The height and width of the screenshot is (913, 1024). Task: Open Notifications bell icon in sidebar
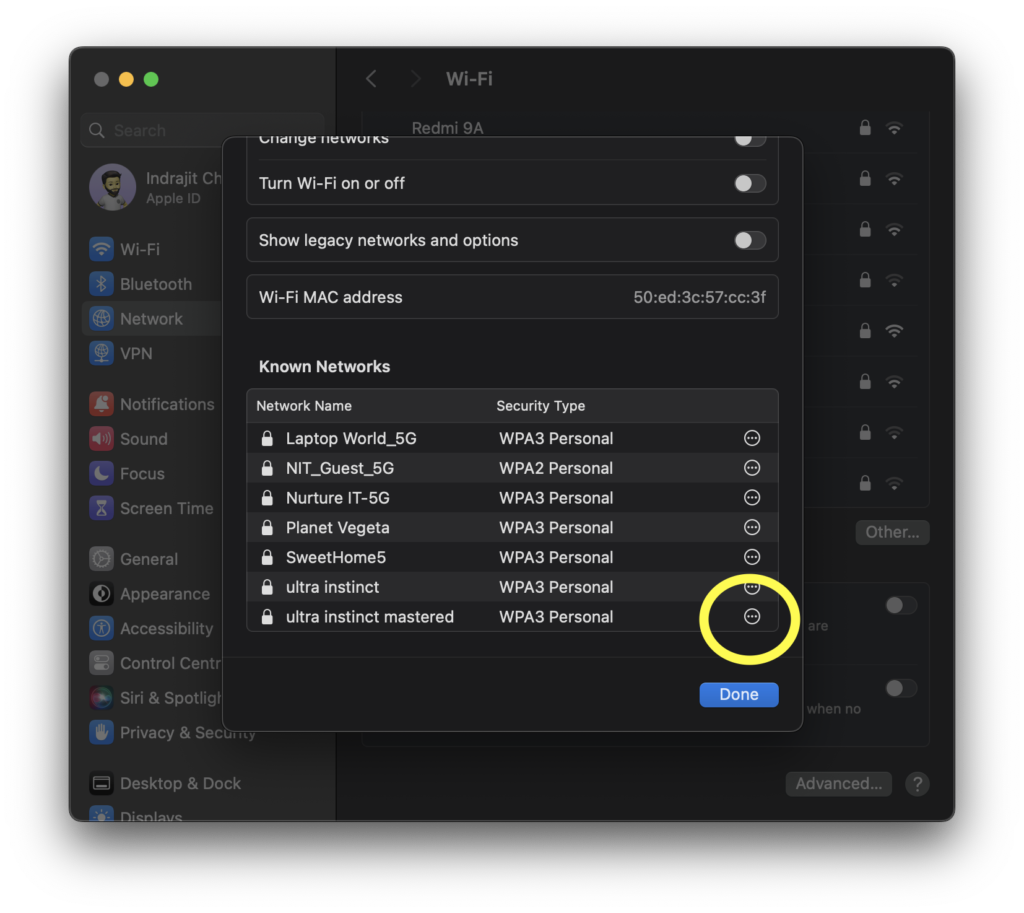101,404
